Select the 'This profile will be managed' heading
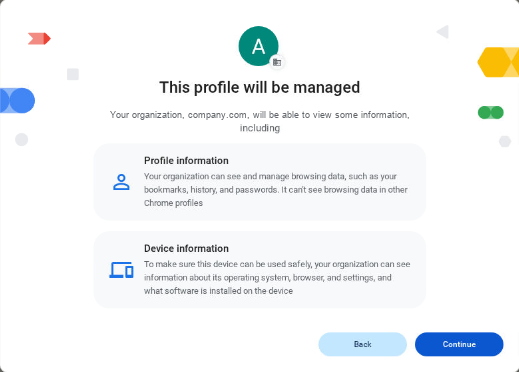 259,87
